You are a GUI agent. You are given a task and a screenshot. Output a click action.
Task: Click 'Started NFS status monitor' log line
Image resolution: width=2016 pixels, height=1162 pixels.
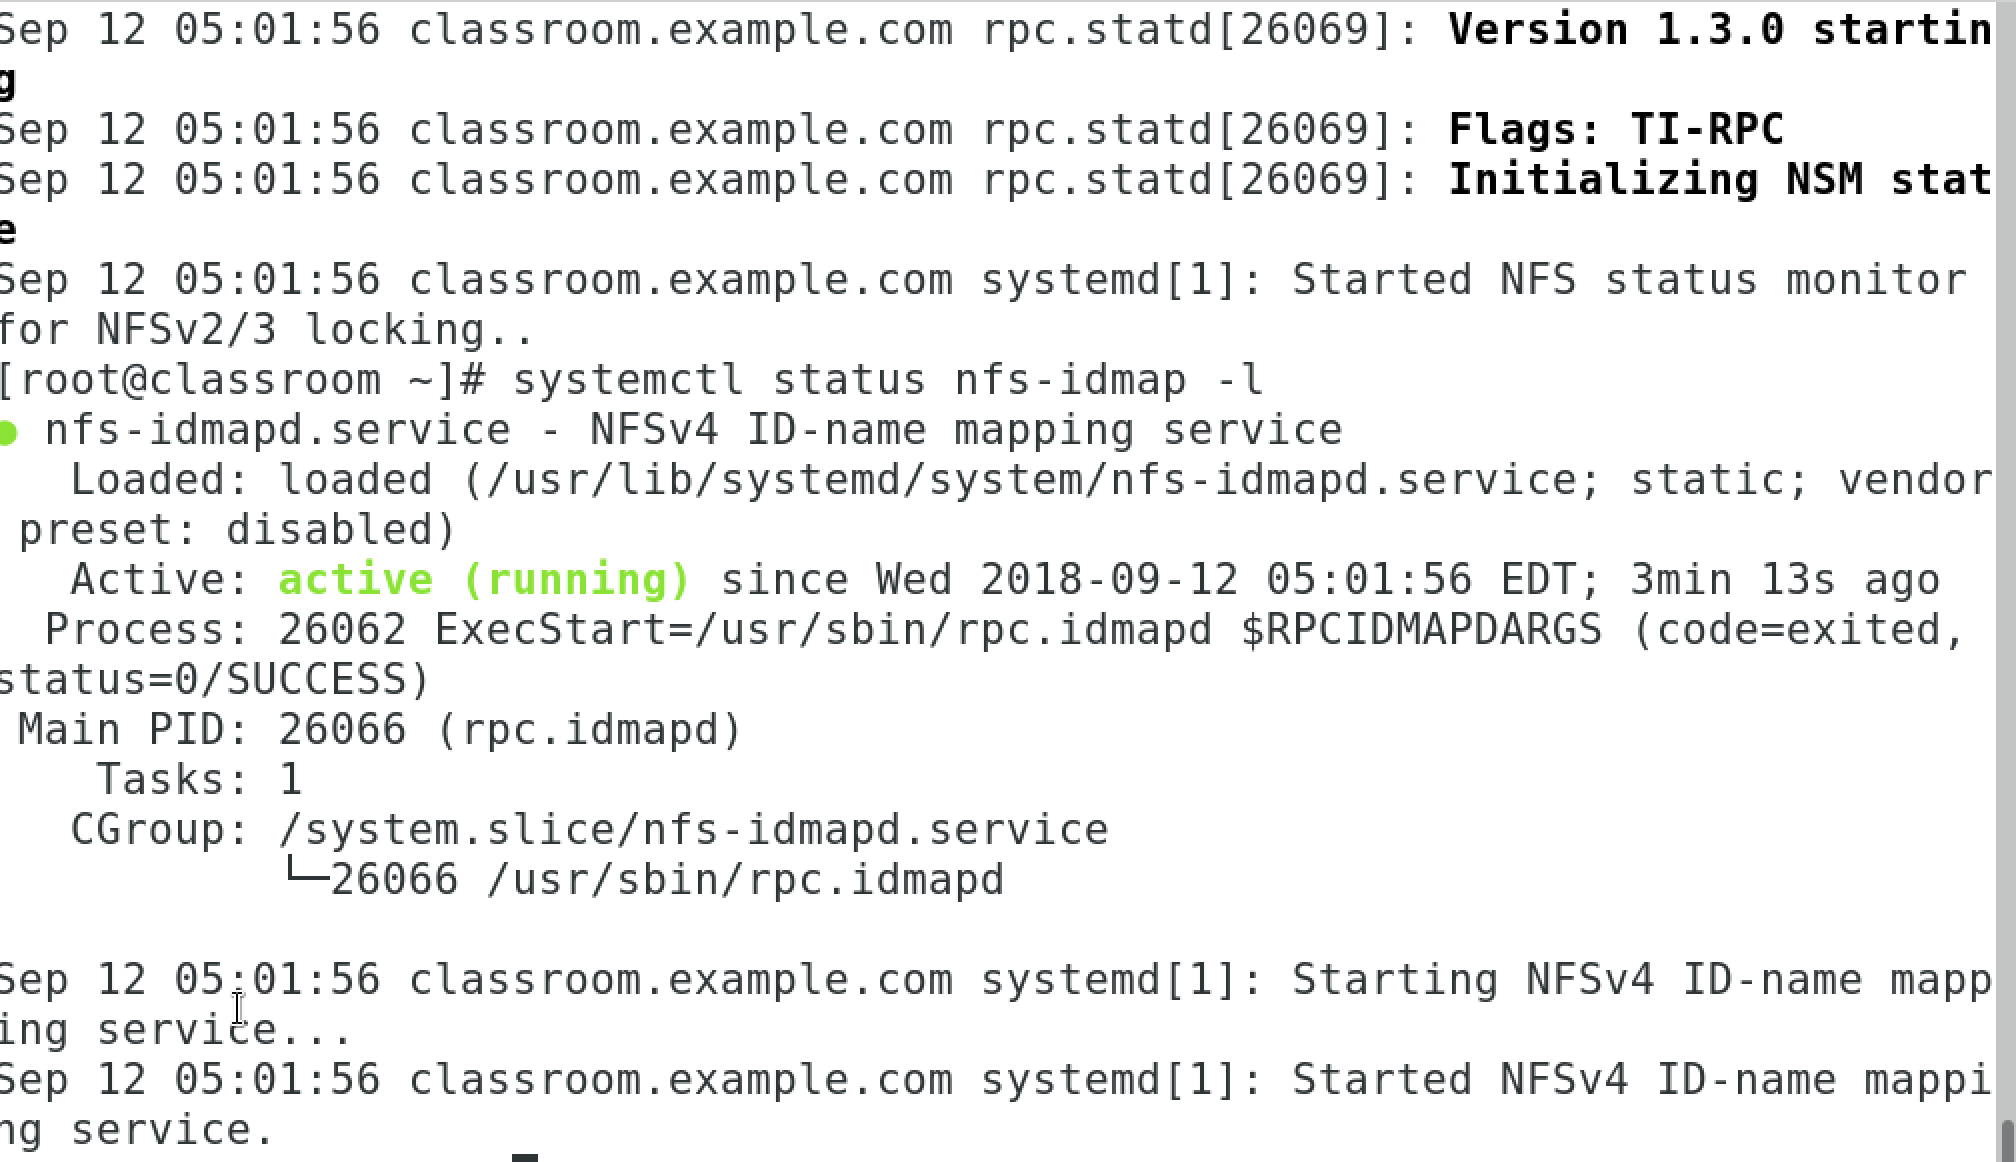coord(1629,280)
